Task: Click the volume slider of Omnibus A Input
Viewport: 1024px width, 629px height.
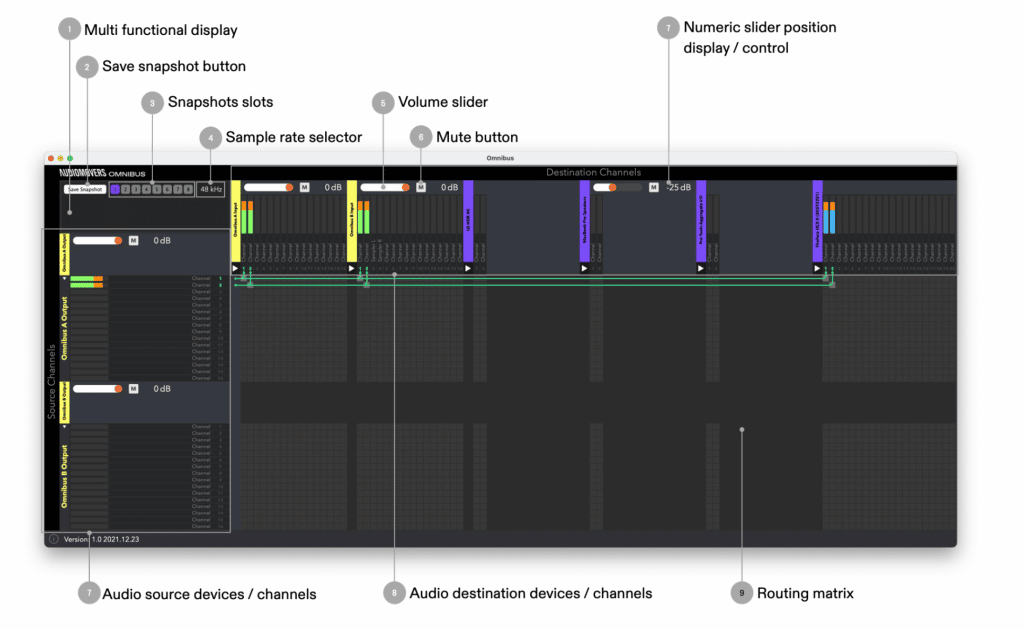Action: coord(266,187)
